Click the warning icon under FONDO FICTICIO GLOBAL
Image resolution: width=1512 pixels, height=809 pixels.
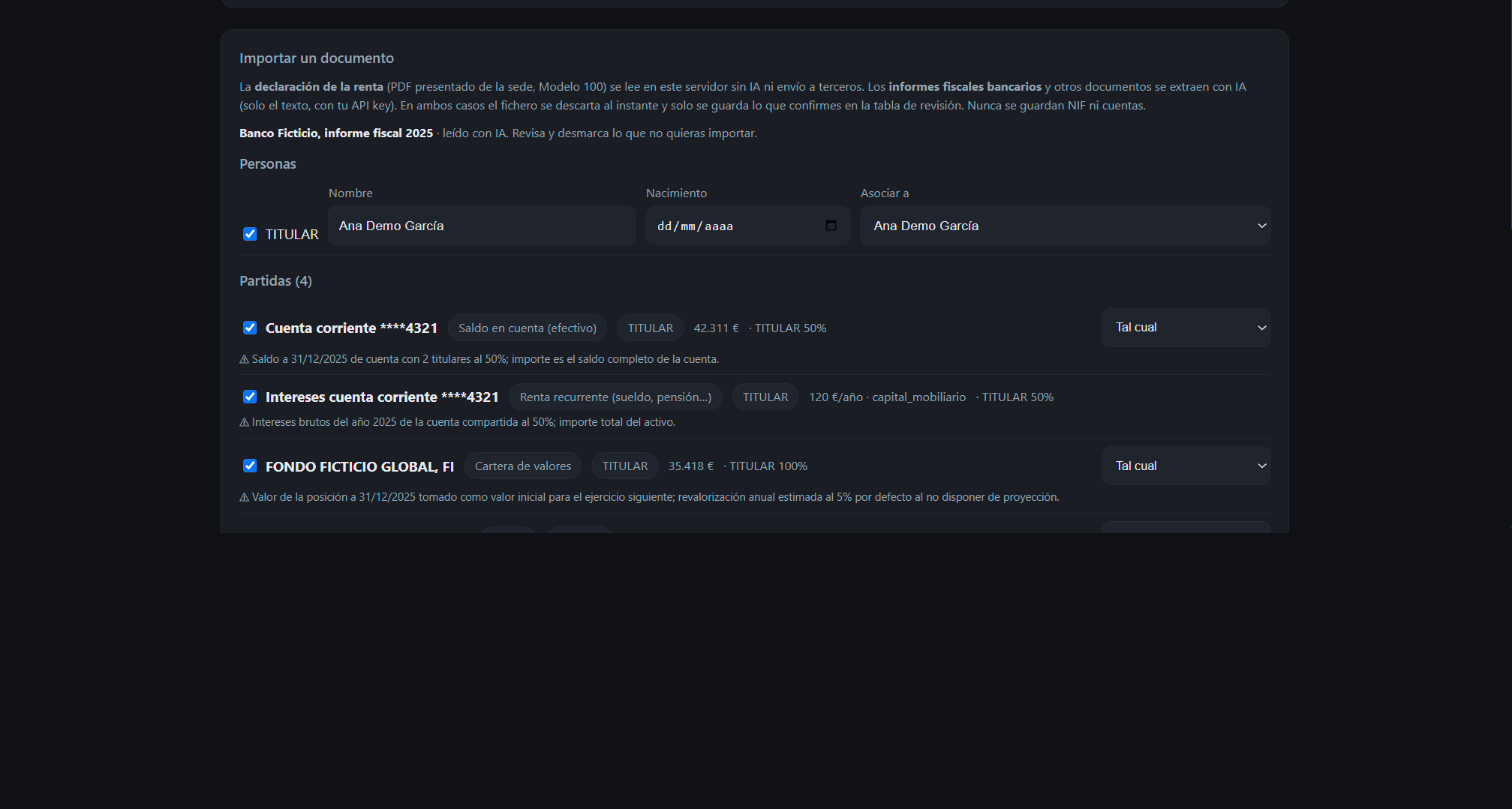click(244, 497)
